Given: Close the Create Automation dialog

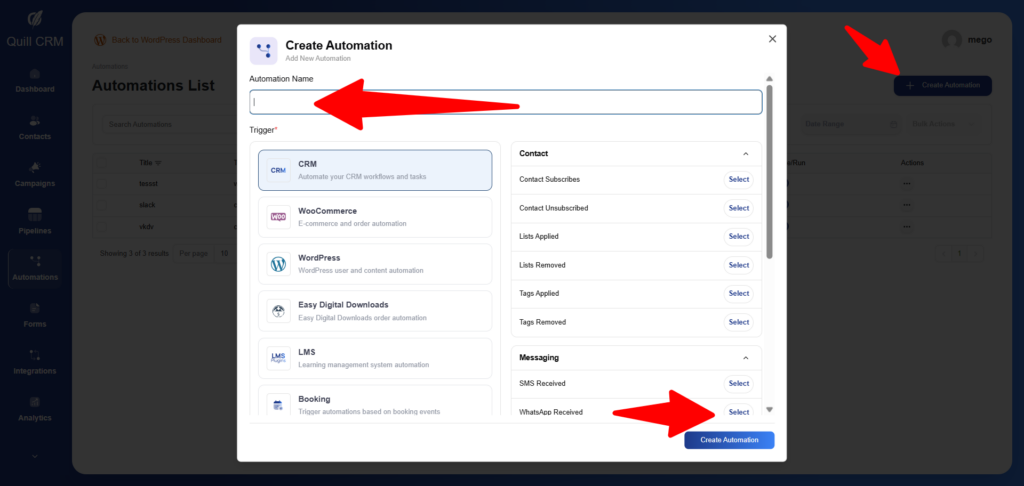Looking at the screenshot, I should (772, 39).
